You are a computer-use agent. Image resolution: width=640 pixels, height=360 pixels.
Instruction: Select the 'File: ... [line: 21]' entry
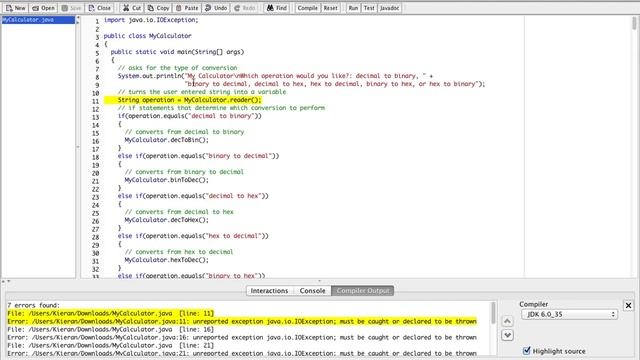(x=111, y=345)
